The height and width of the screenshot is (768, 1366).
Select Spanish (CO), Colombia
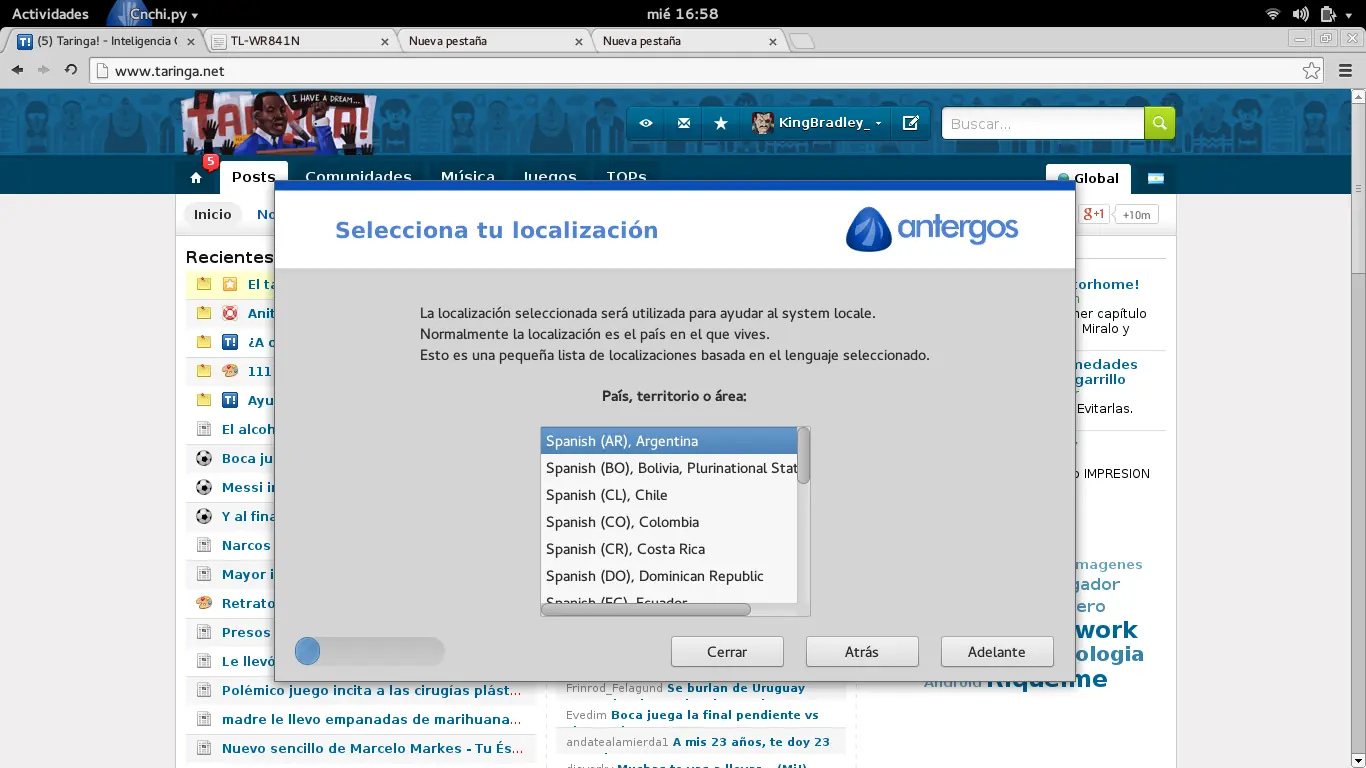pos(669,522)
